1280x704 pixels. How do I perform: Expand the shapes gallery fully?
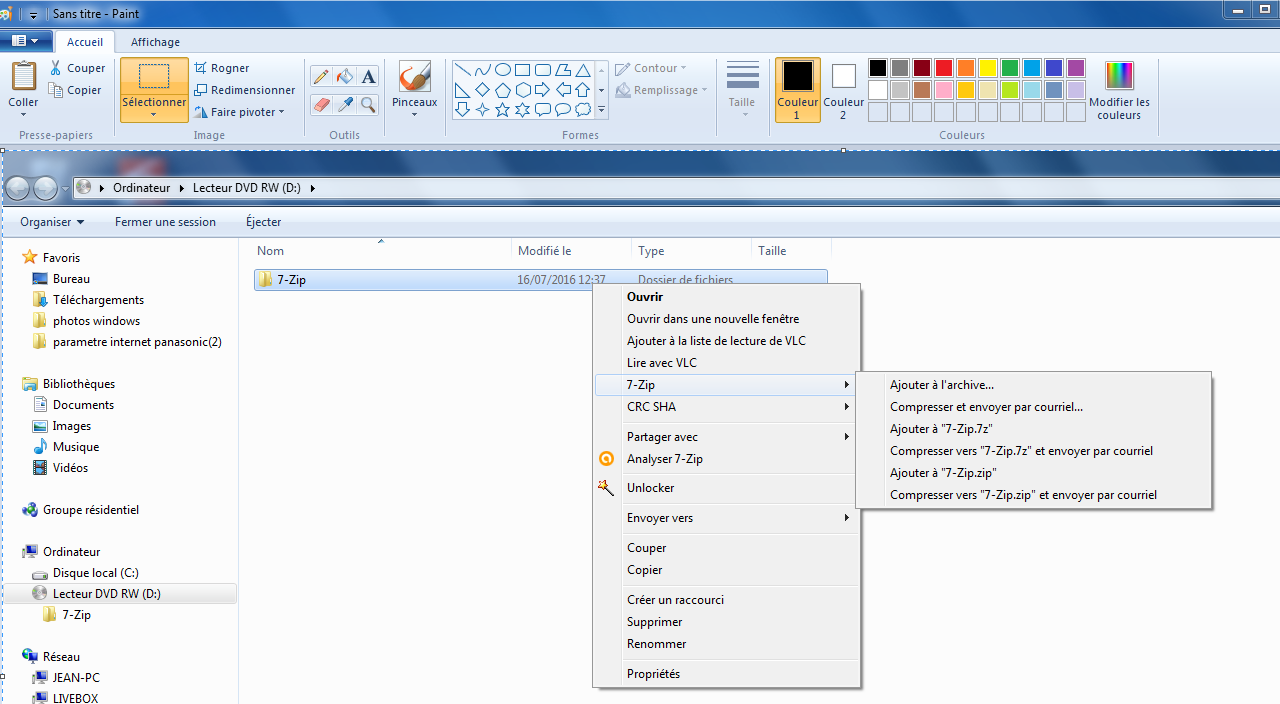pyautogui.click(x=602, y=110)
